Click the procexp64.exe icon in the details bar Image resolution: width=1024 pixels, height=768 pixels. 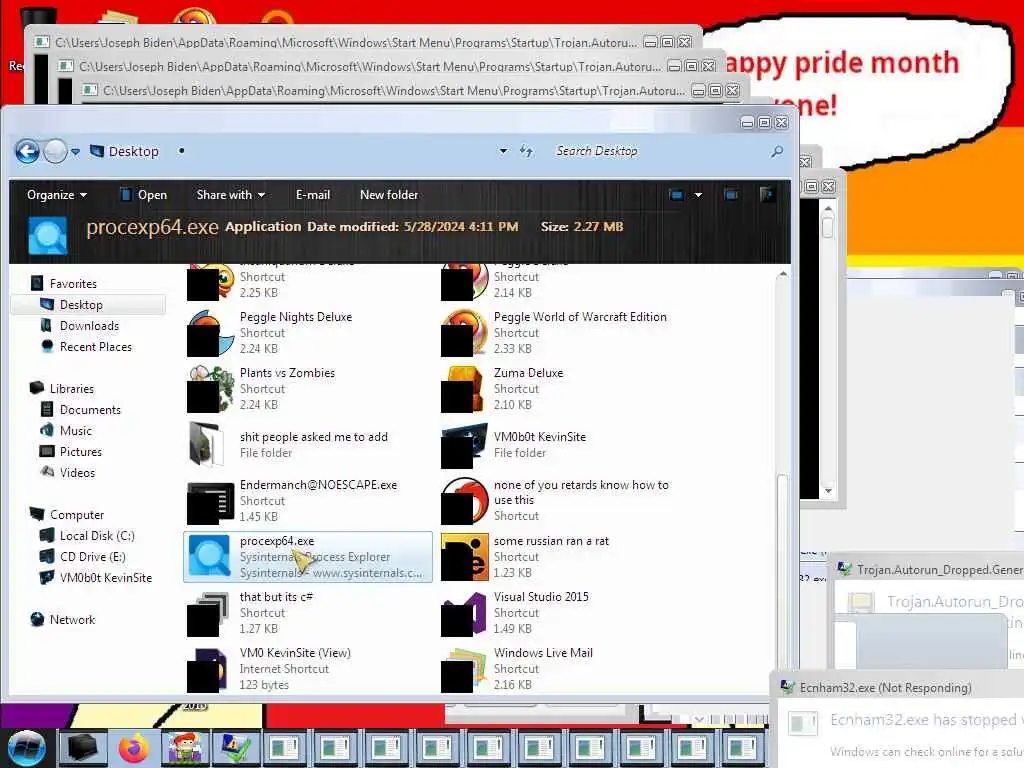click(x=48, y=235)
